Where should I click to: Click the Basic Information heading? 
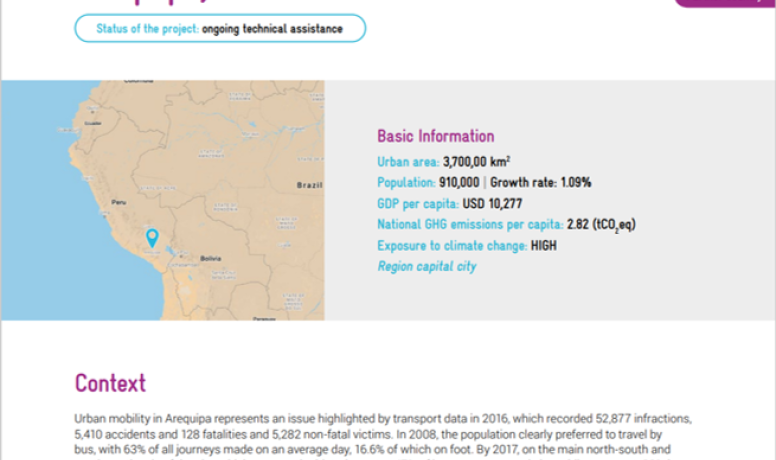435,136
